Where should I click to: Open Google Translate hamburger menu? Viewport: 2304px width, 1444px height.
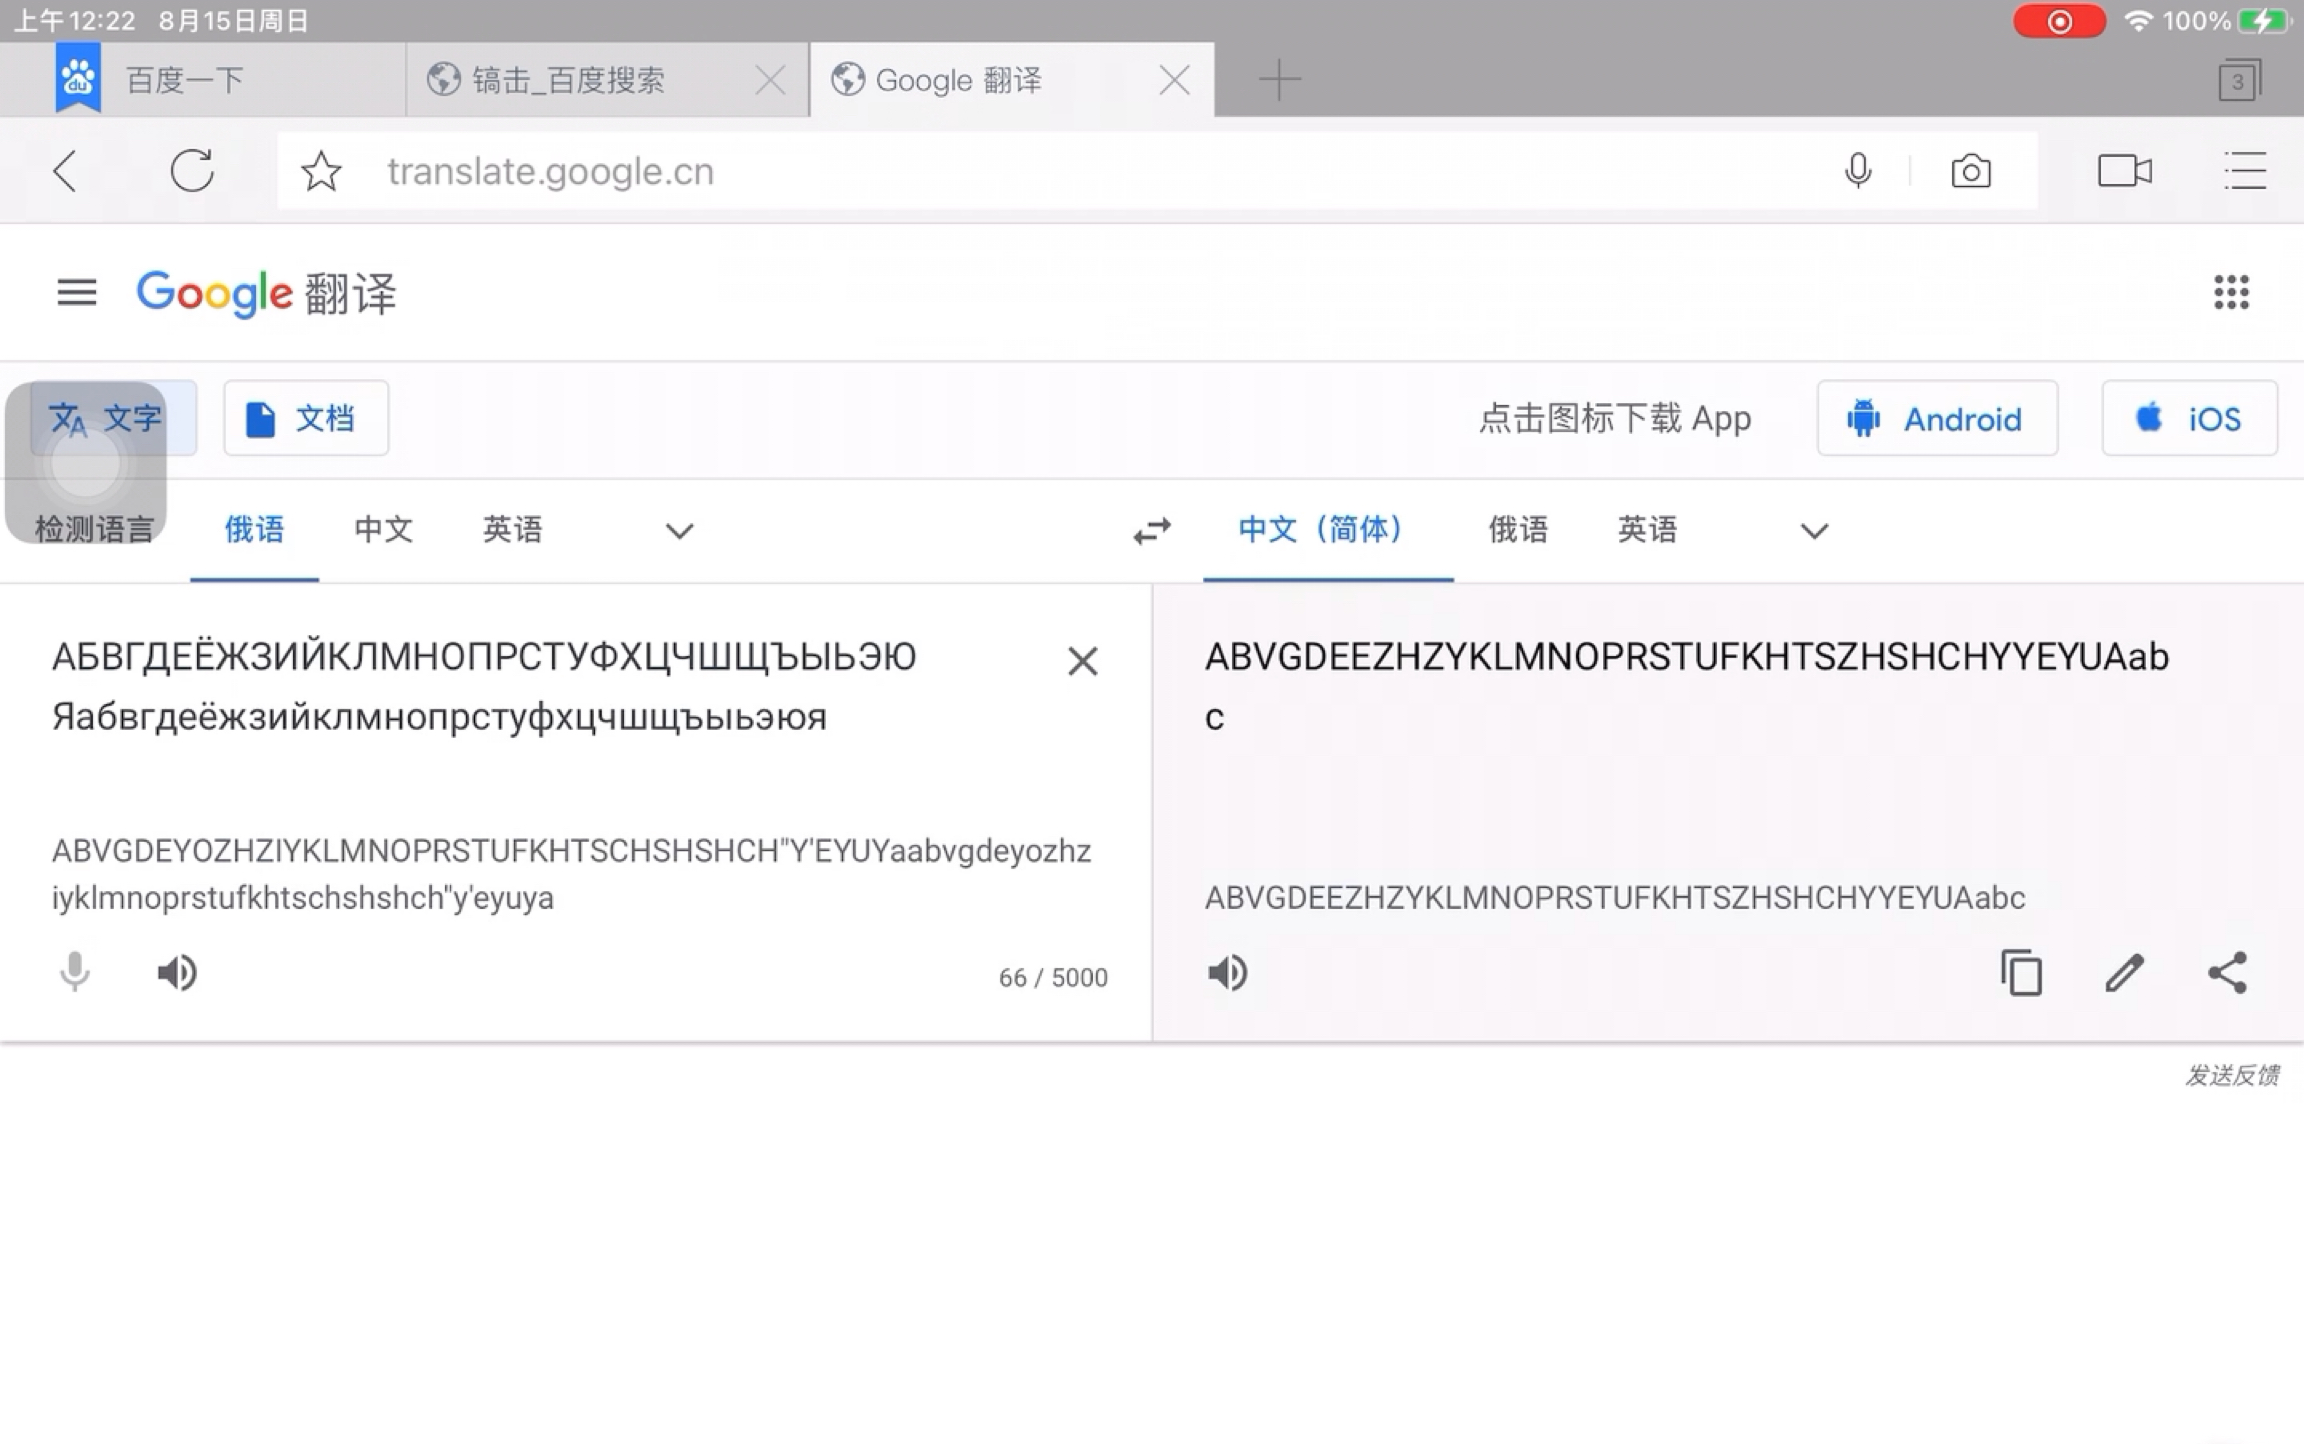click(77, 292)
